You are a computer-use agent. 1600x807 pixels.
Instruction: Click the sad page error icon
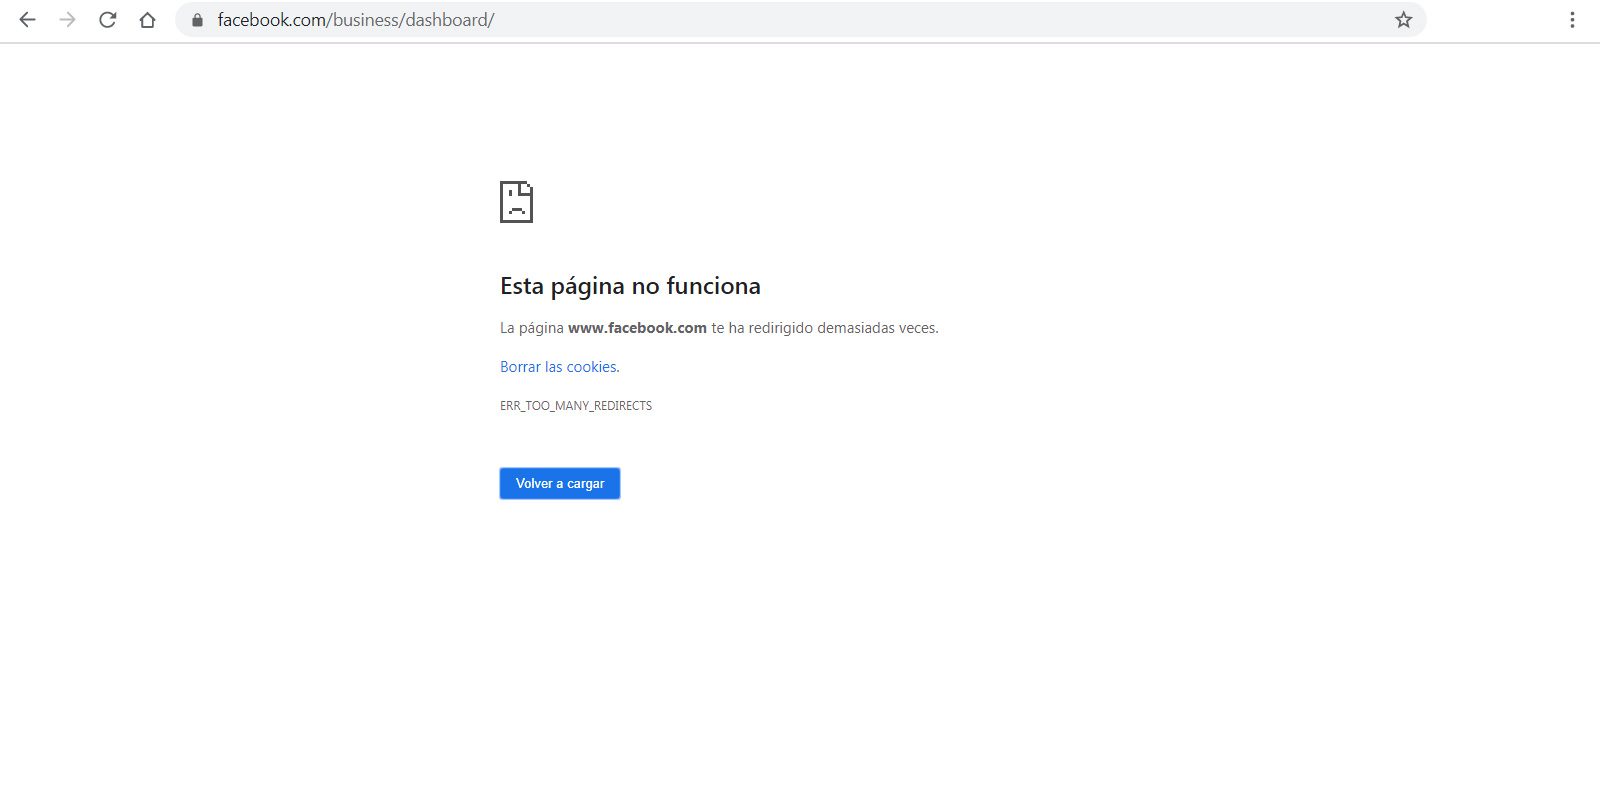[x=516, y=202]
